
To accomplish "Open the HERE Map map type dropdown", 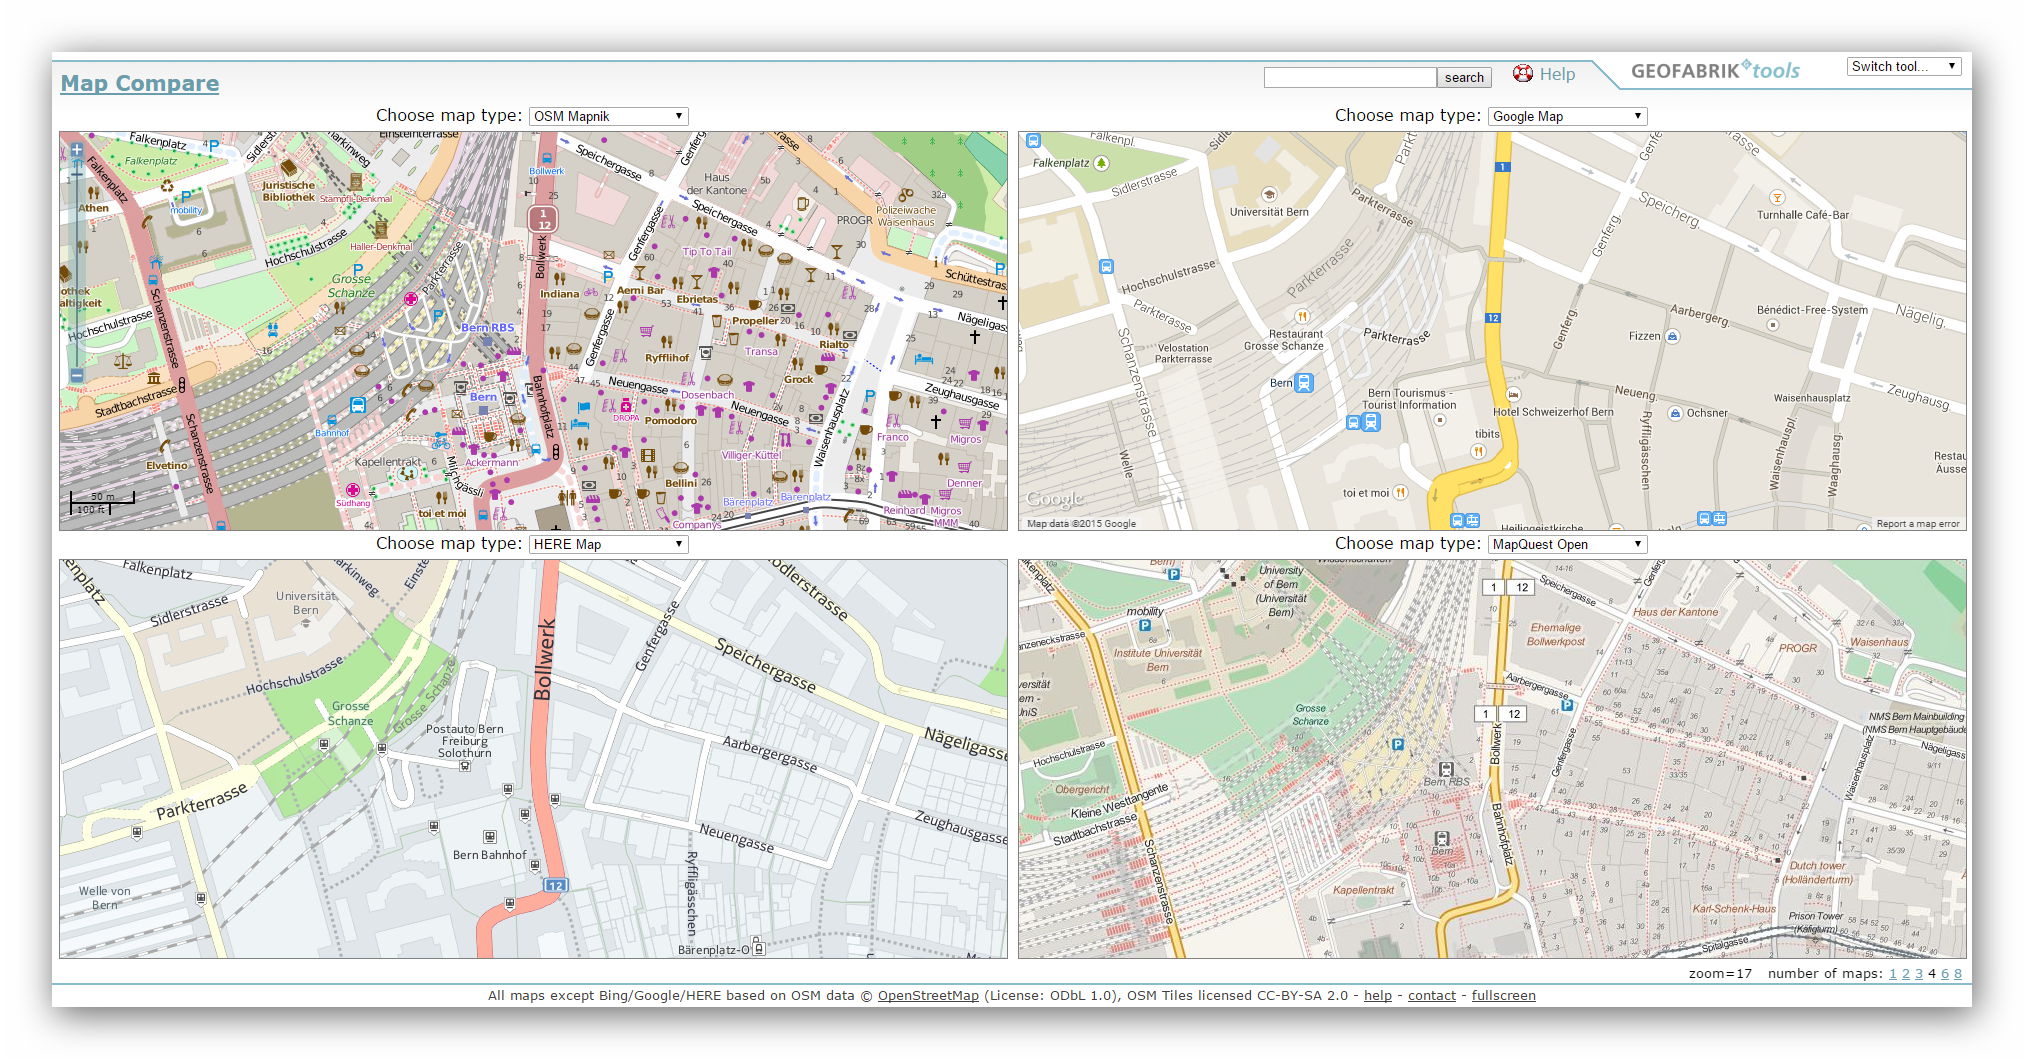I will point(608,544).
